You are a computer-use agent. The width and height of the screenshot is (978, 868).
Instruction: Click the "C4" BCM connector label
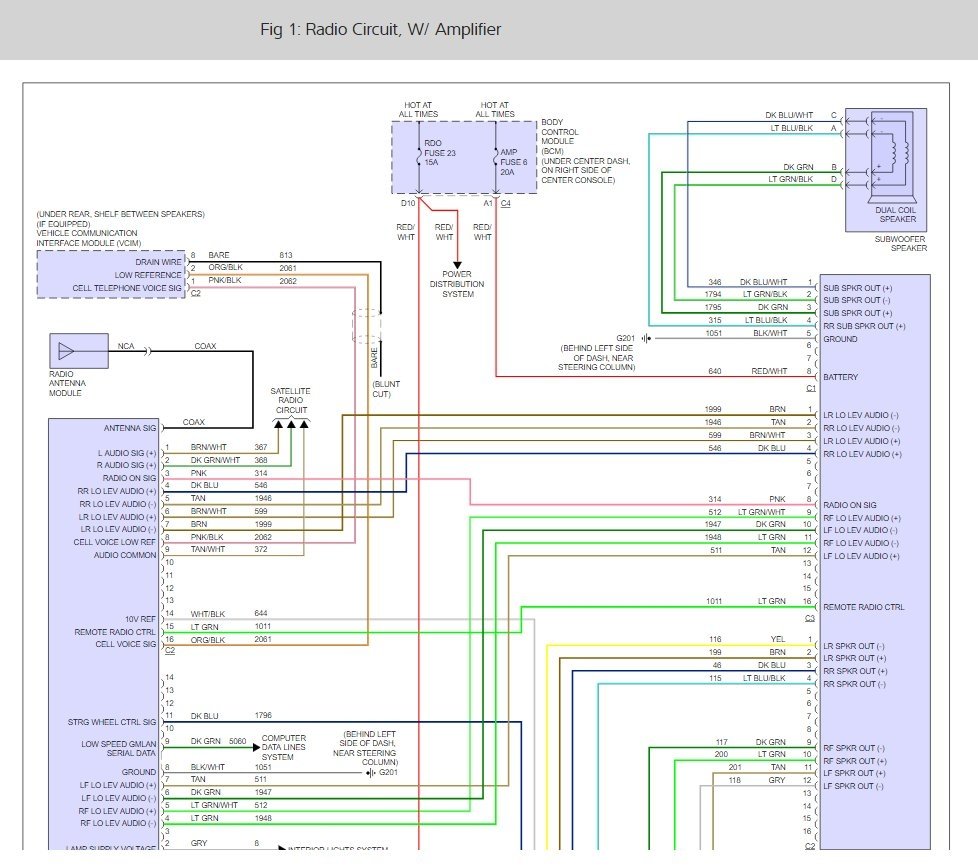tap(506, 203)
